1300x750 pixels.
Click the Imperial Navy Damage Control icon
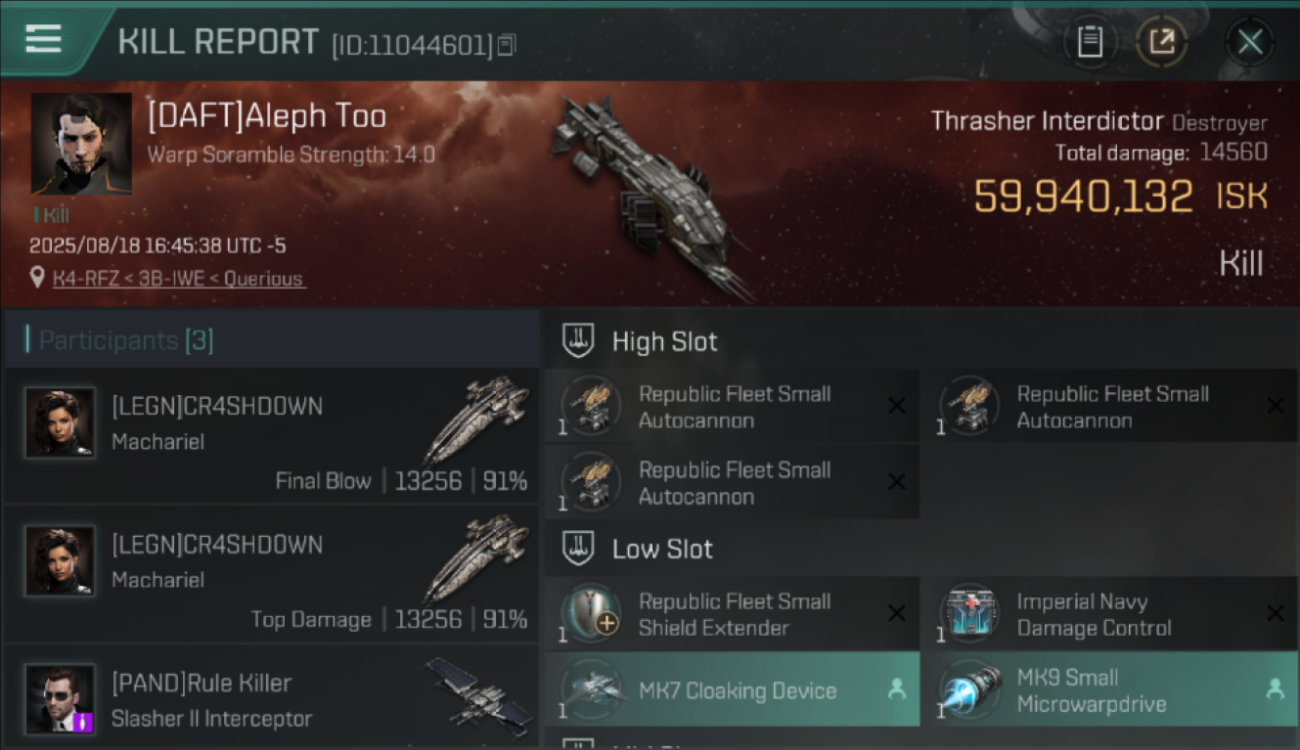tap(970, 613)
